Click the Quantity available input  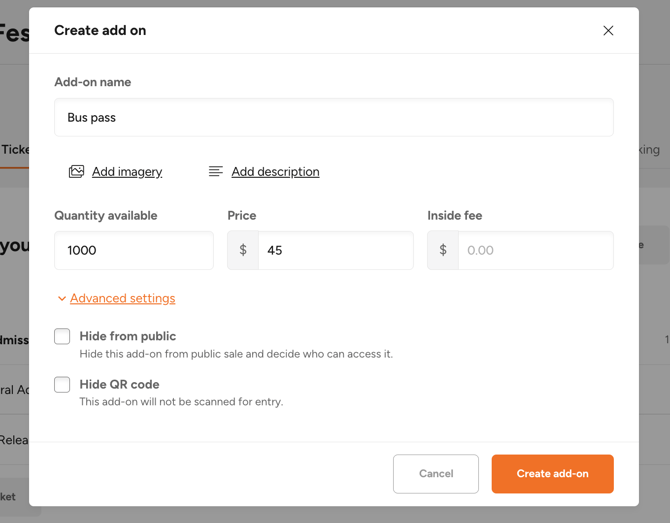coord(134,250)
